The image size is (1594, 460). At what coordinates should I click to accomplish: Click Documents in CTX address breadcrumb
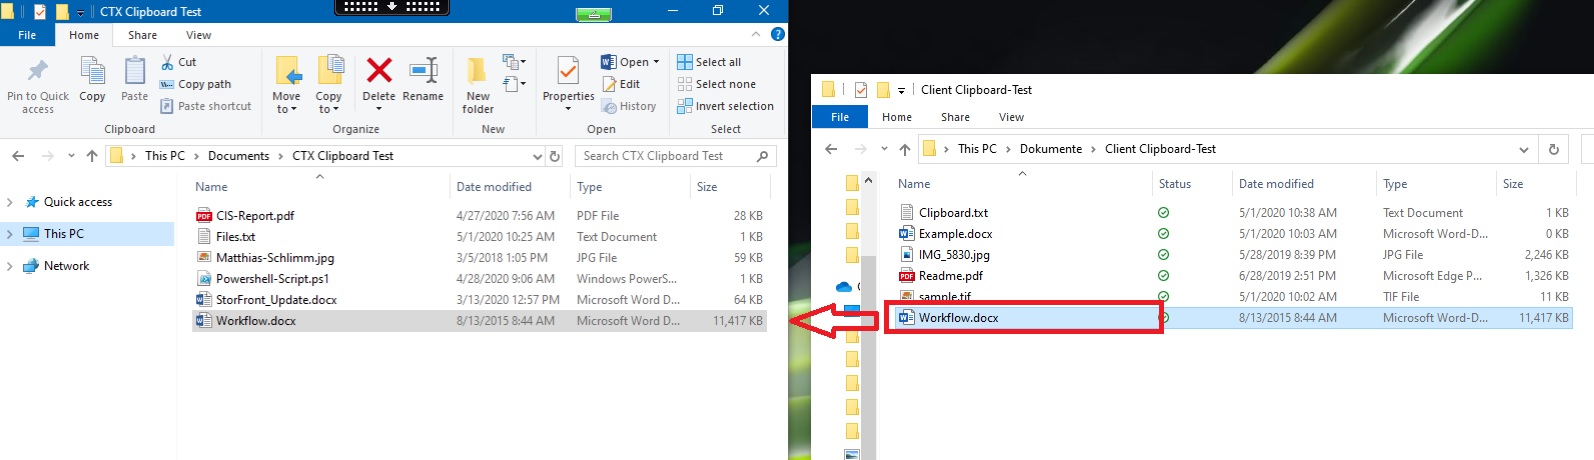(238, 156)
